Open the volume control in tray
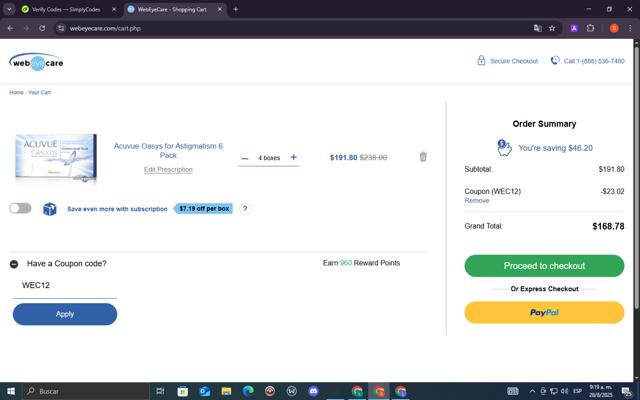Image resolution: width=640 pixels, height=400 pixels. tap(564, 391)
